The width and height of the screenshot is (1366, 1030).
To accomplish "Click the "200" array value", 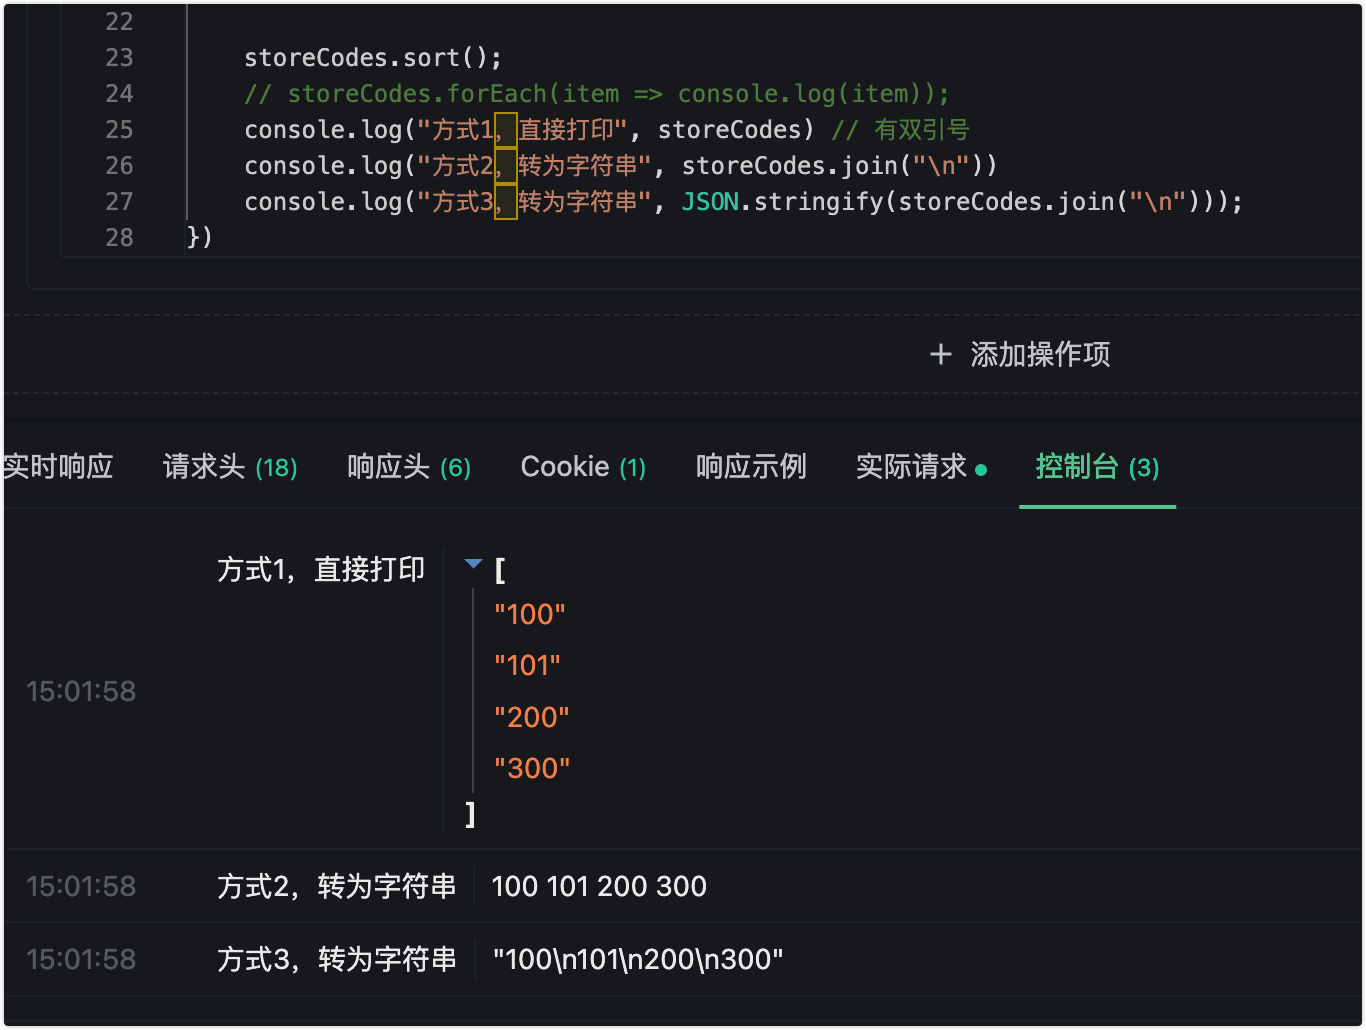I will [532, 717].
